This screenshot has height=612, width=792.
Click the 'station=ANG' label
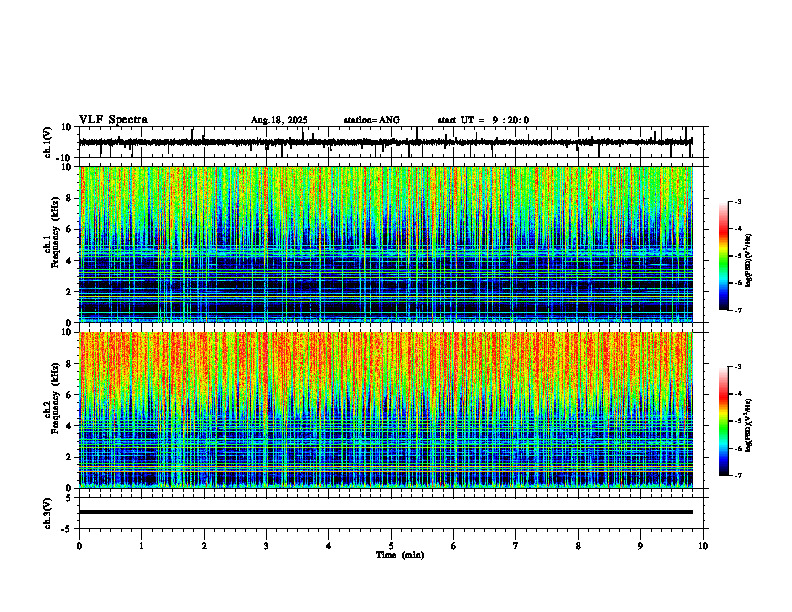pos(372,120)
